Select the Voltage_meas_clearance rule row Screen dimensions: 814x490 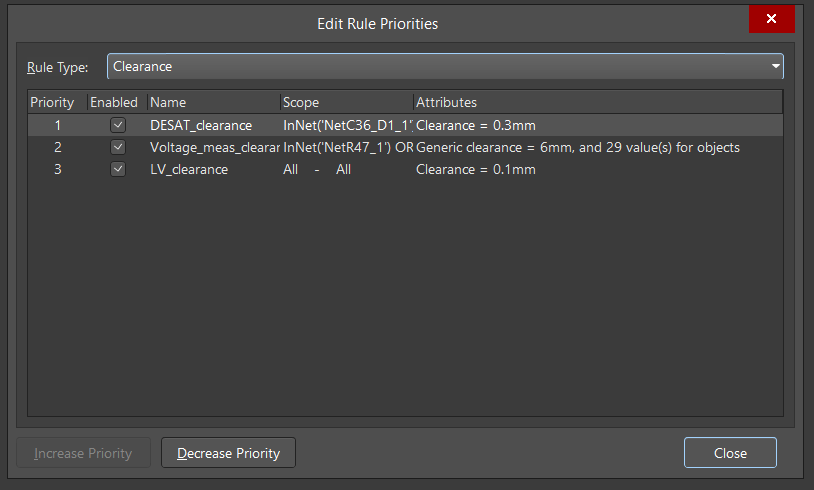pyautogui.click(x=213, y=147)
